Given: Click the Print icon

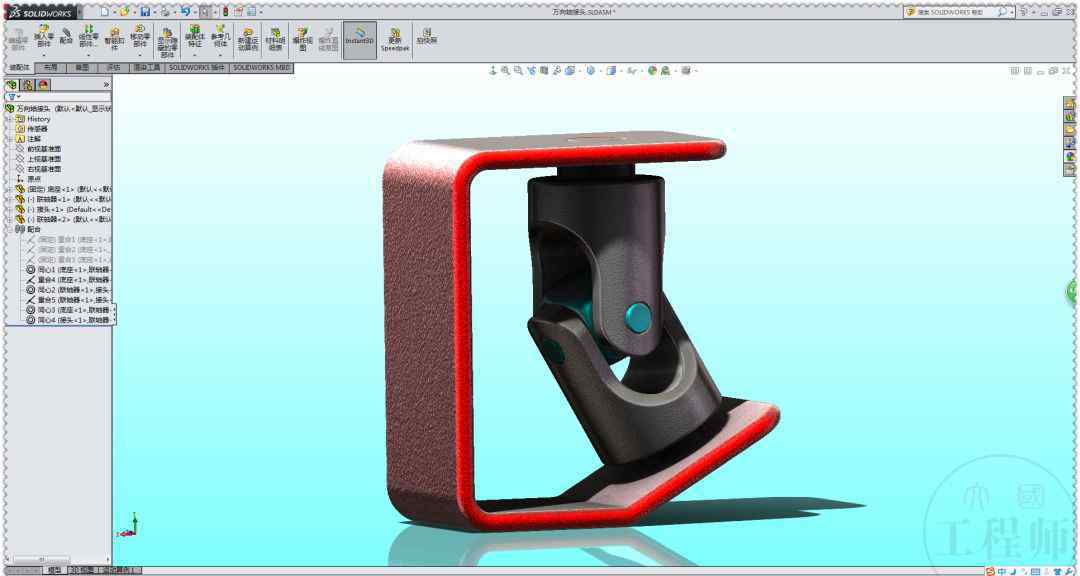Looking at the screenshot, I should tap(165, 12).
